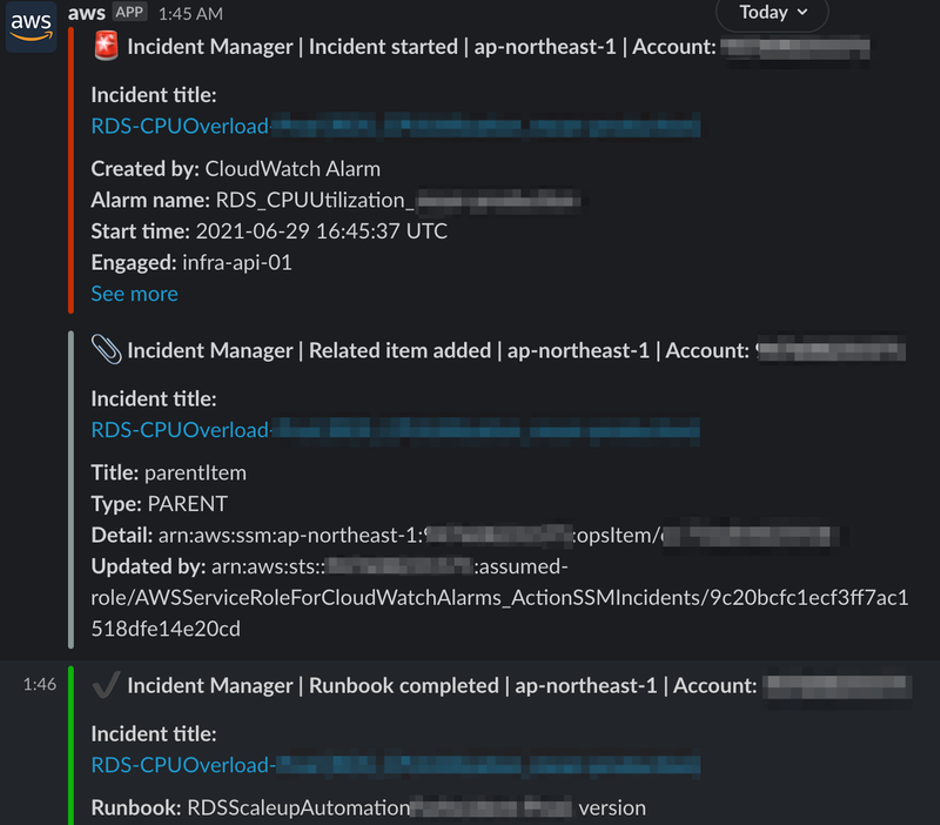Open RDS-CPUOverload link under Related item added
940x825 pixels.
point(180,430)
